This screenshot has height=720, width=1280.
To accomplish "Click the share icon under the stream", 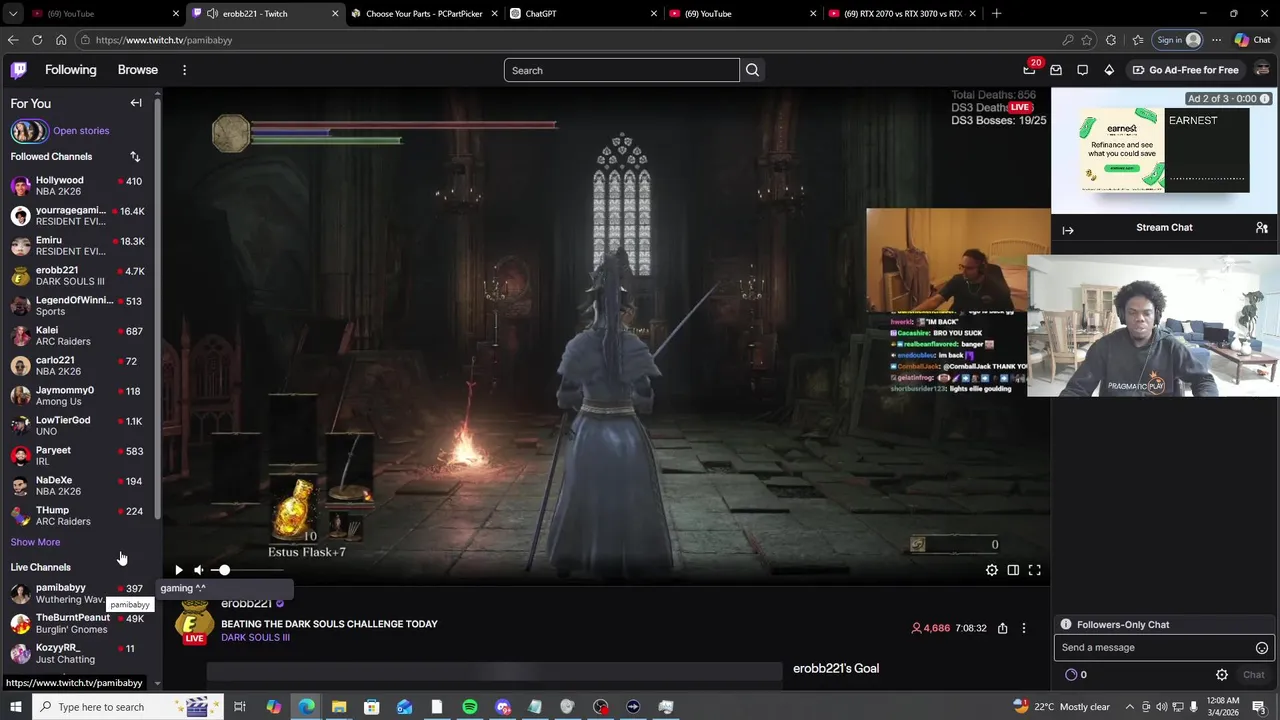I will tap(1002, 628).
